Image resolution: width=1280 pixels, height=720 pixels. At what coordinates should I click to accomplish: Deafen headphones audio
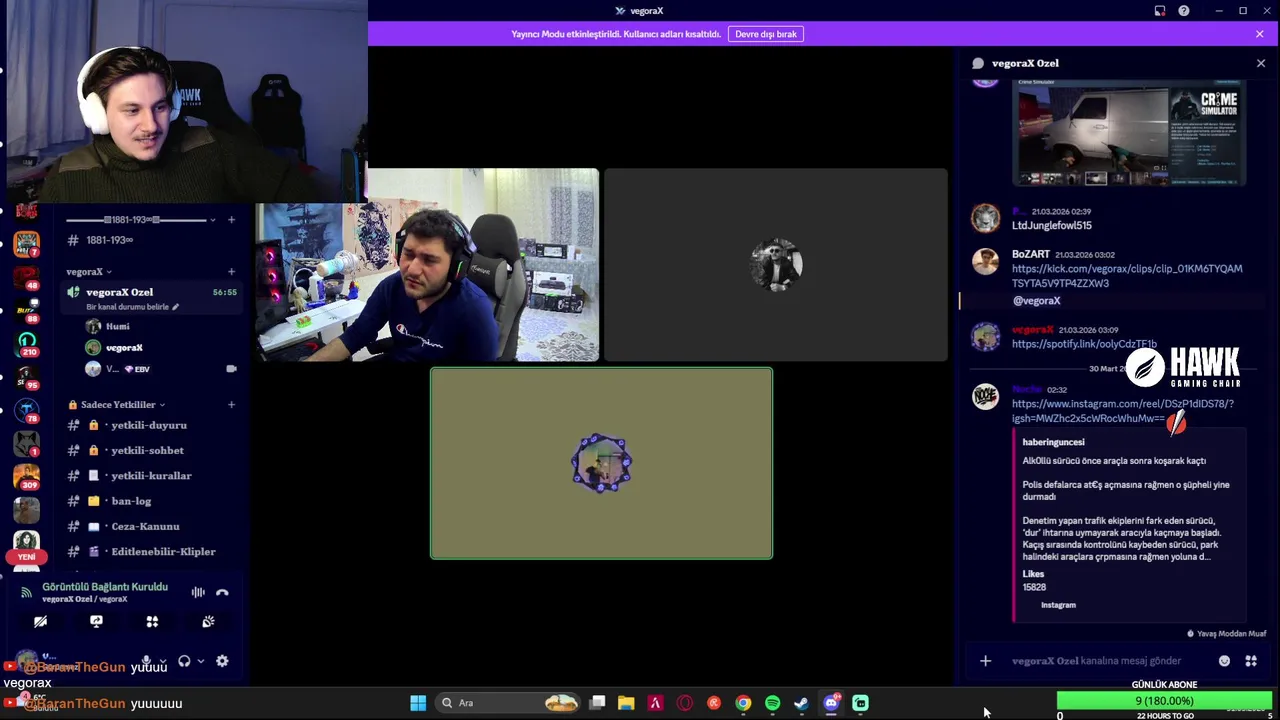pos(184,661)
